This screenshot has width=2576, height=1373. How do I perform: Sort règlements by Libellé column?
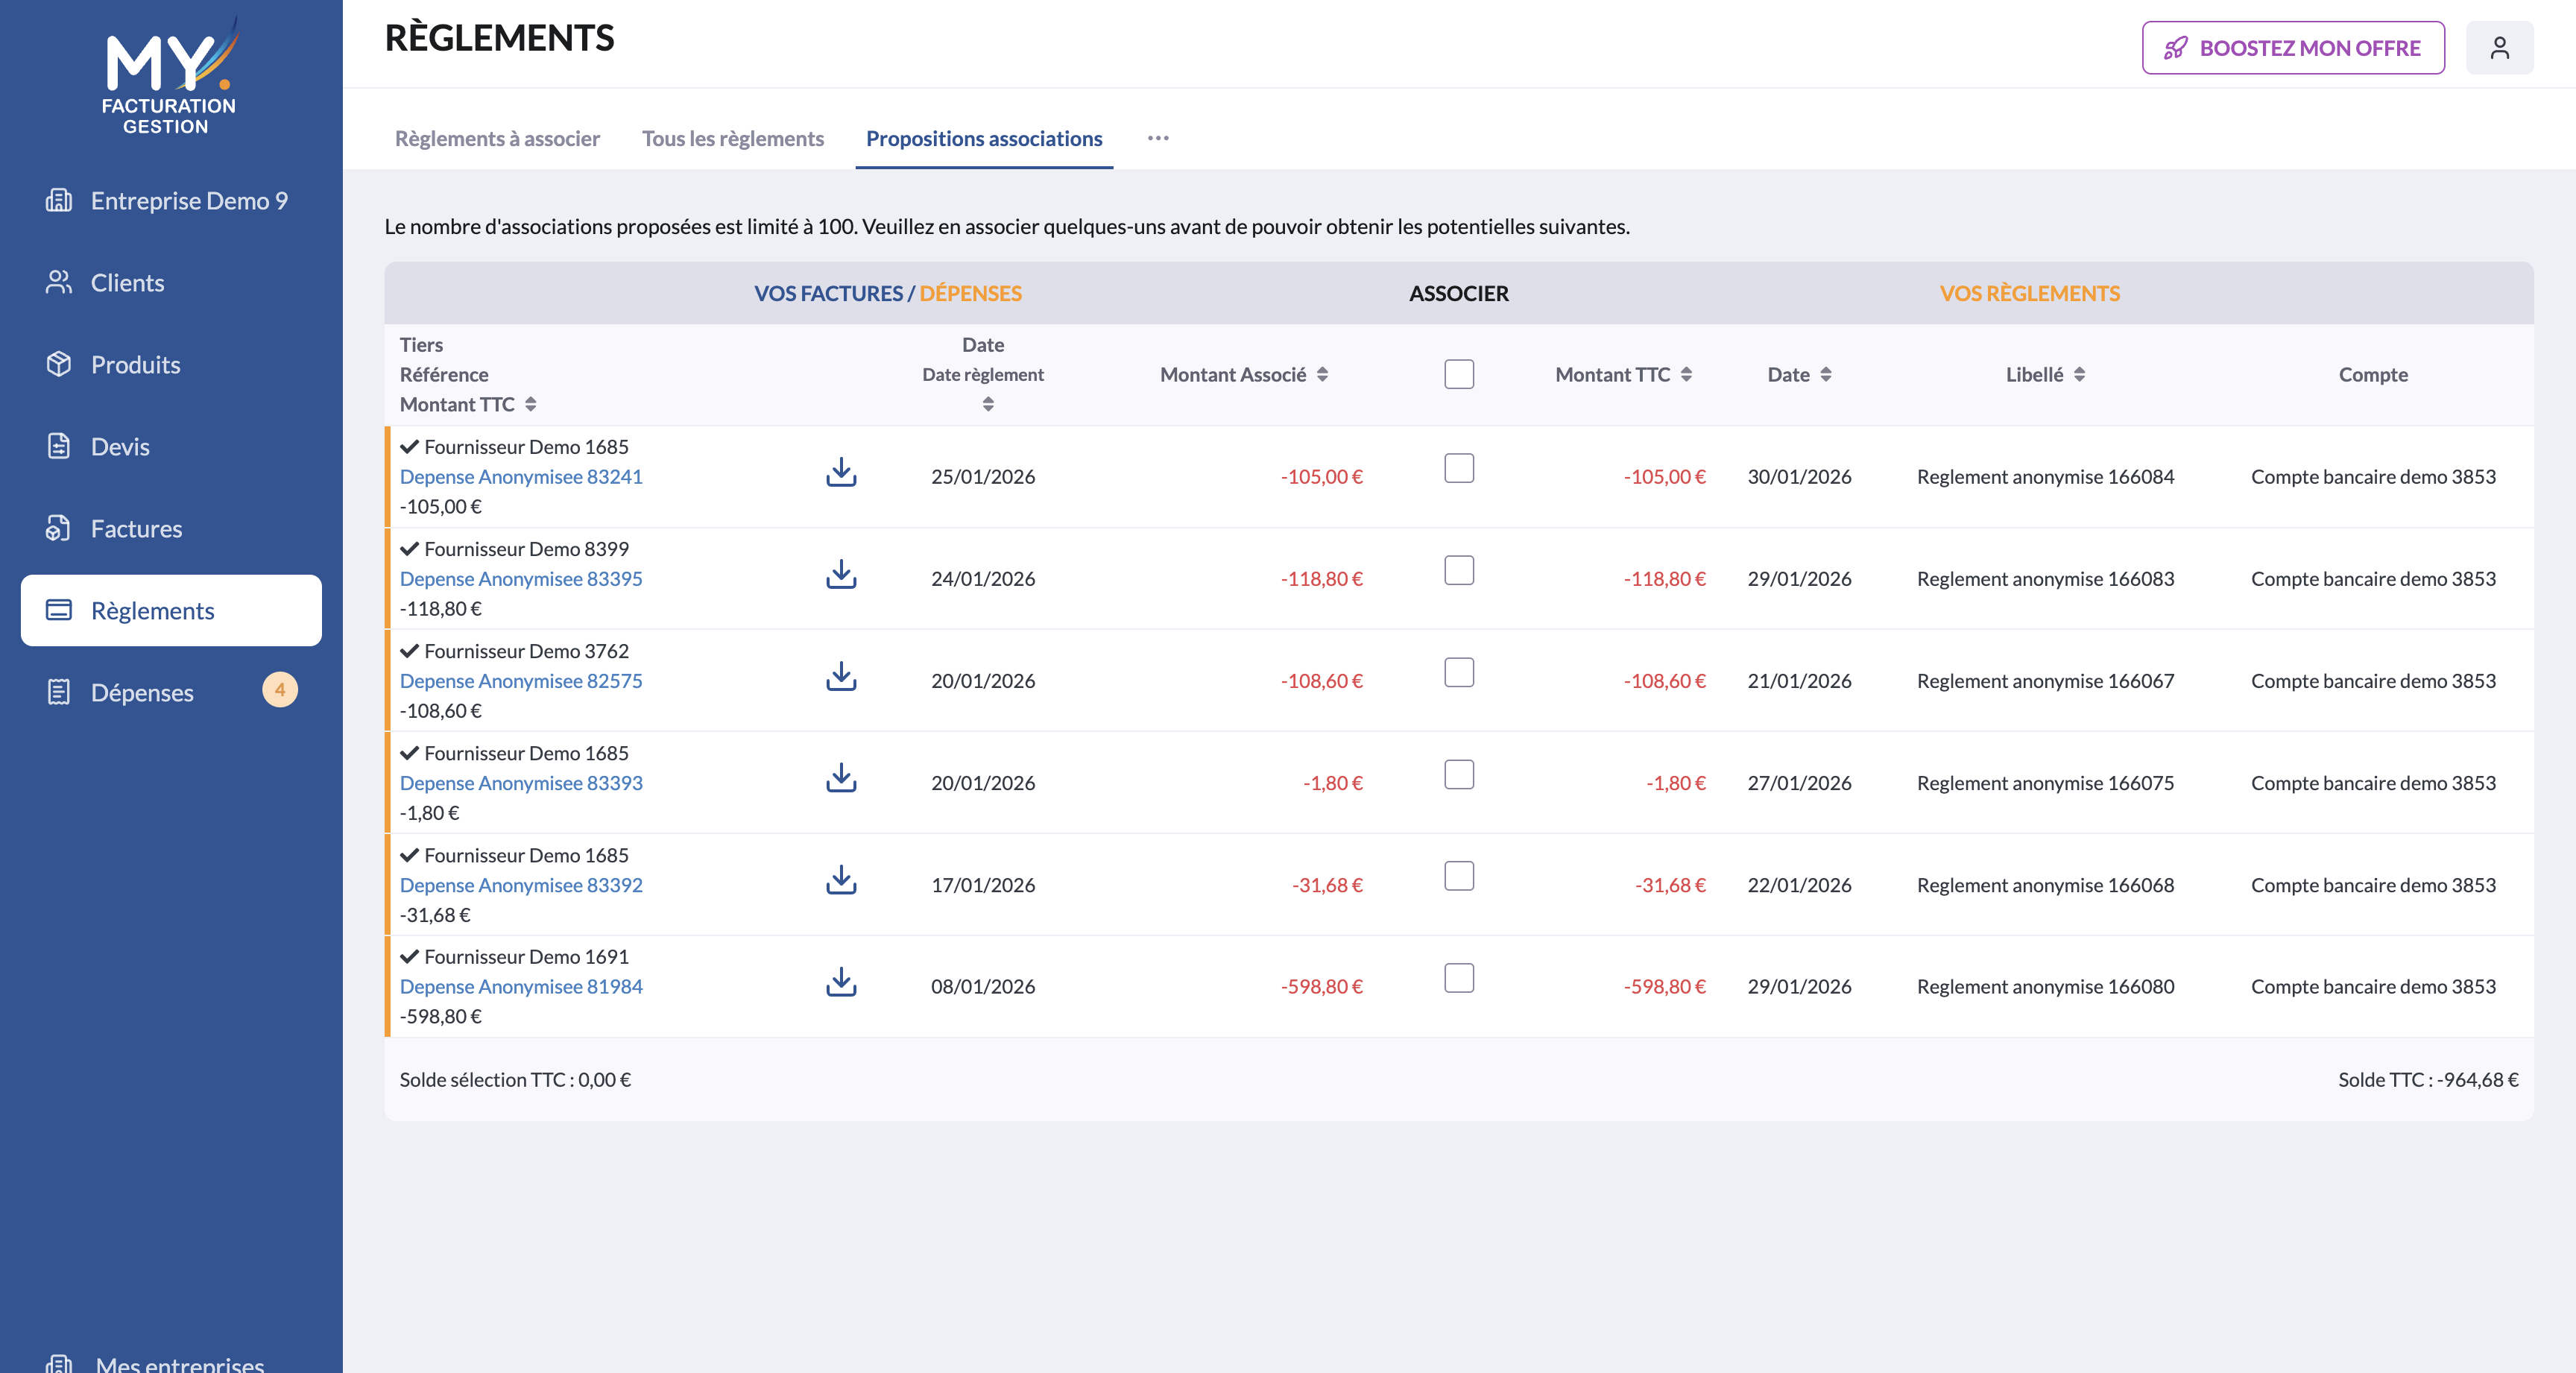2079,374
